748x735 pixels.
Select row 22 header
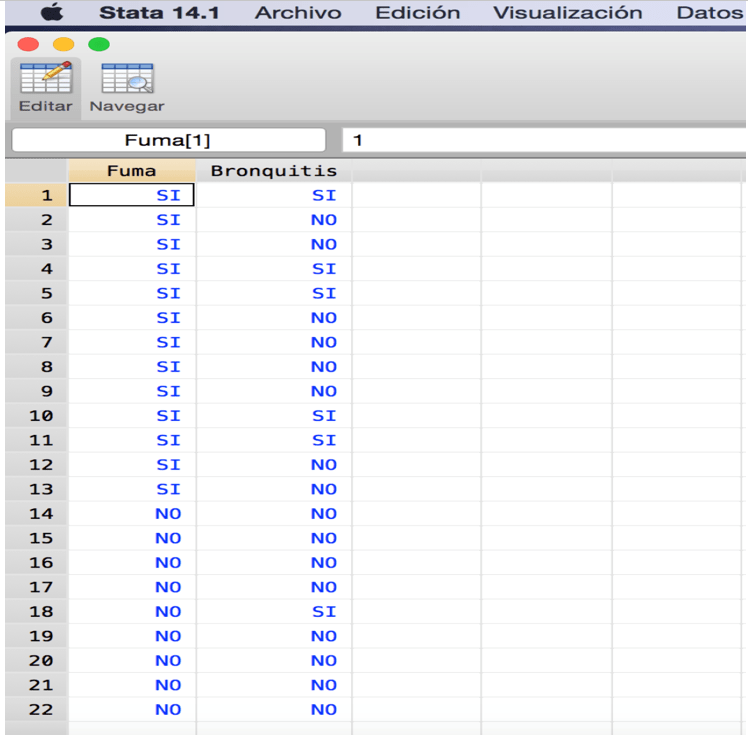pos(36,710)
